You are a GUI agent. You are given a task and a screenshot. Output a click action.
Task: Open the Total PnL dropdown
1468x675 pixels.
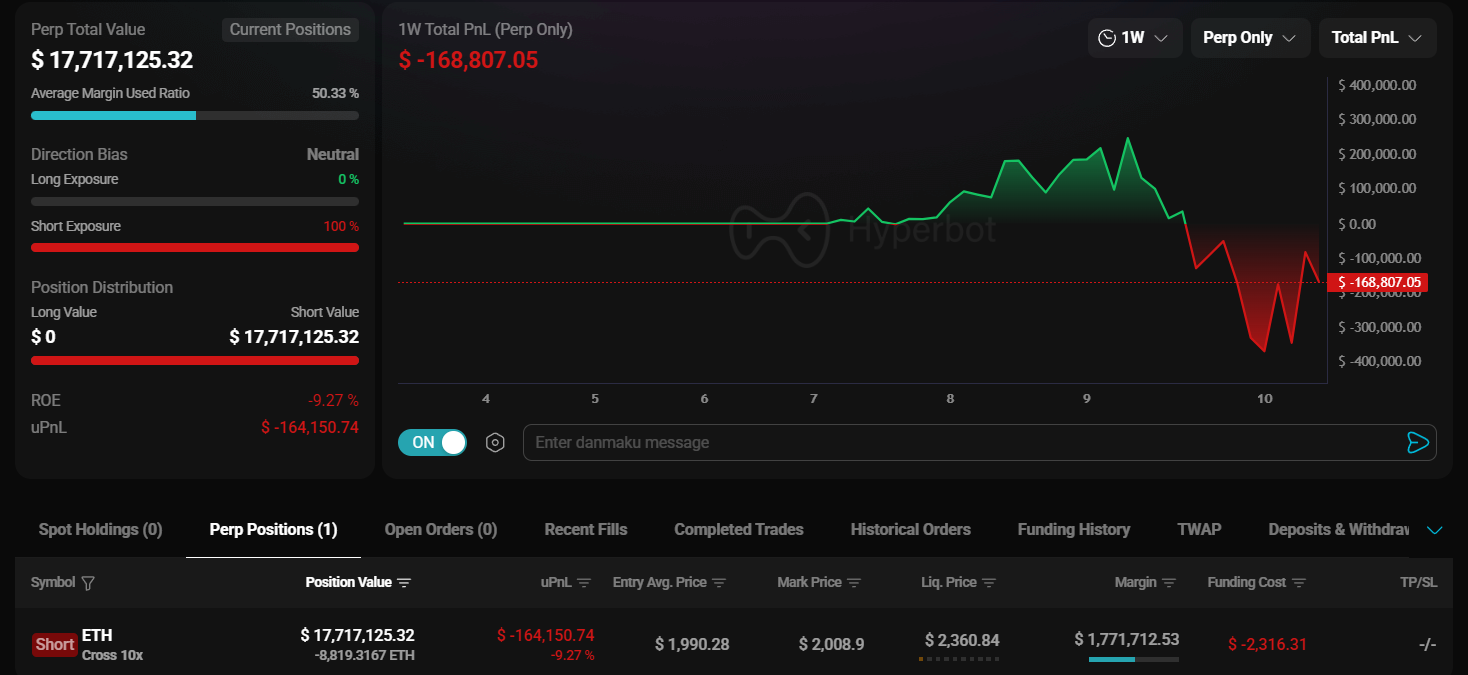pos(1376,38)
